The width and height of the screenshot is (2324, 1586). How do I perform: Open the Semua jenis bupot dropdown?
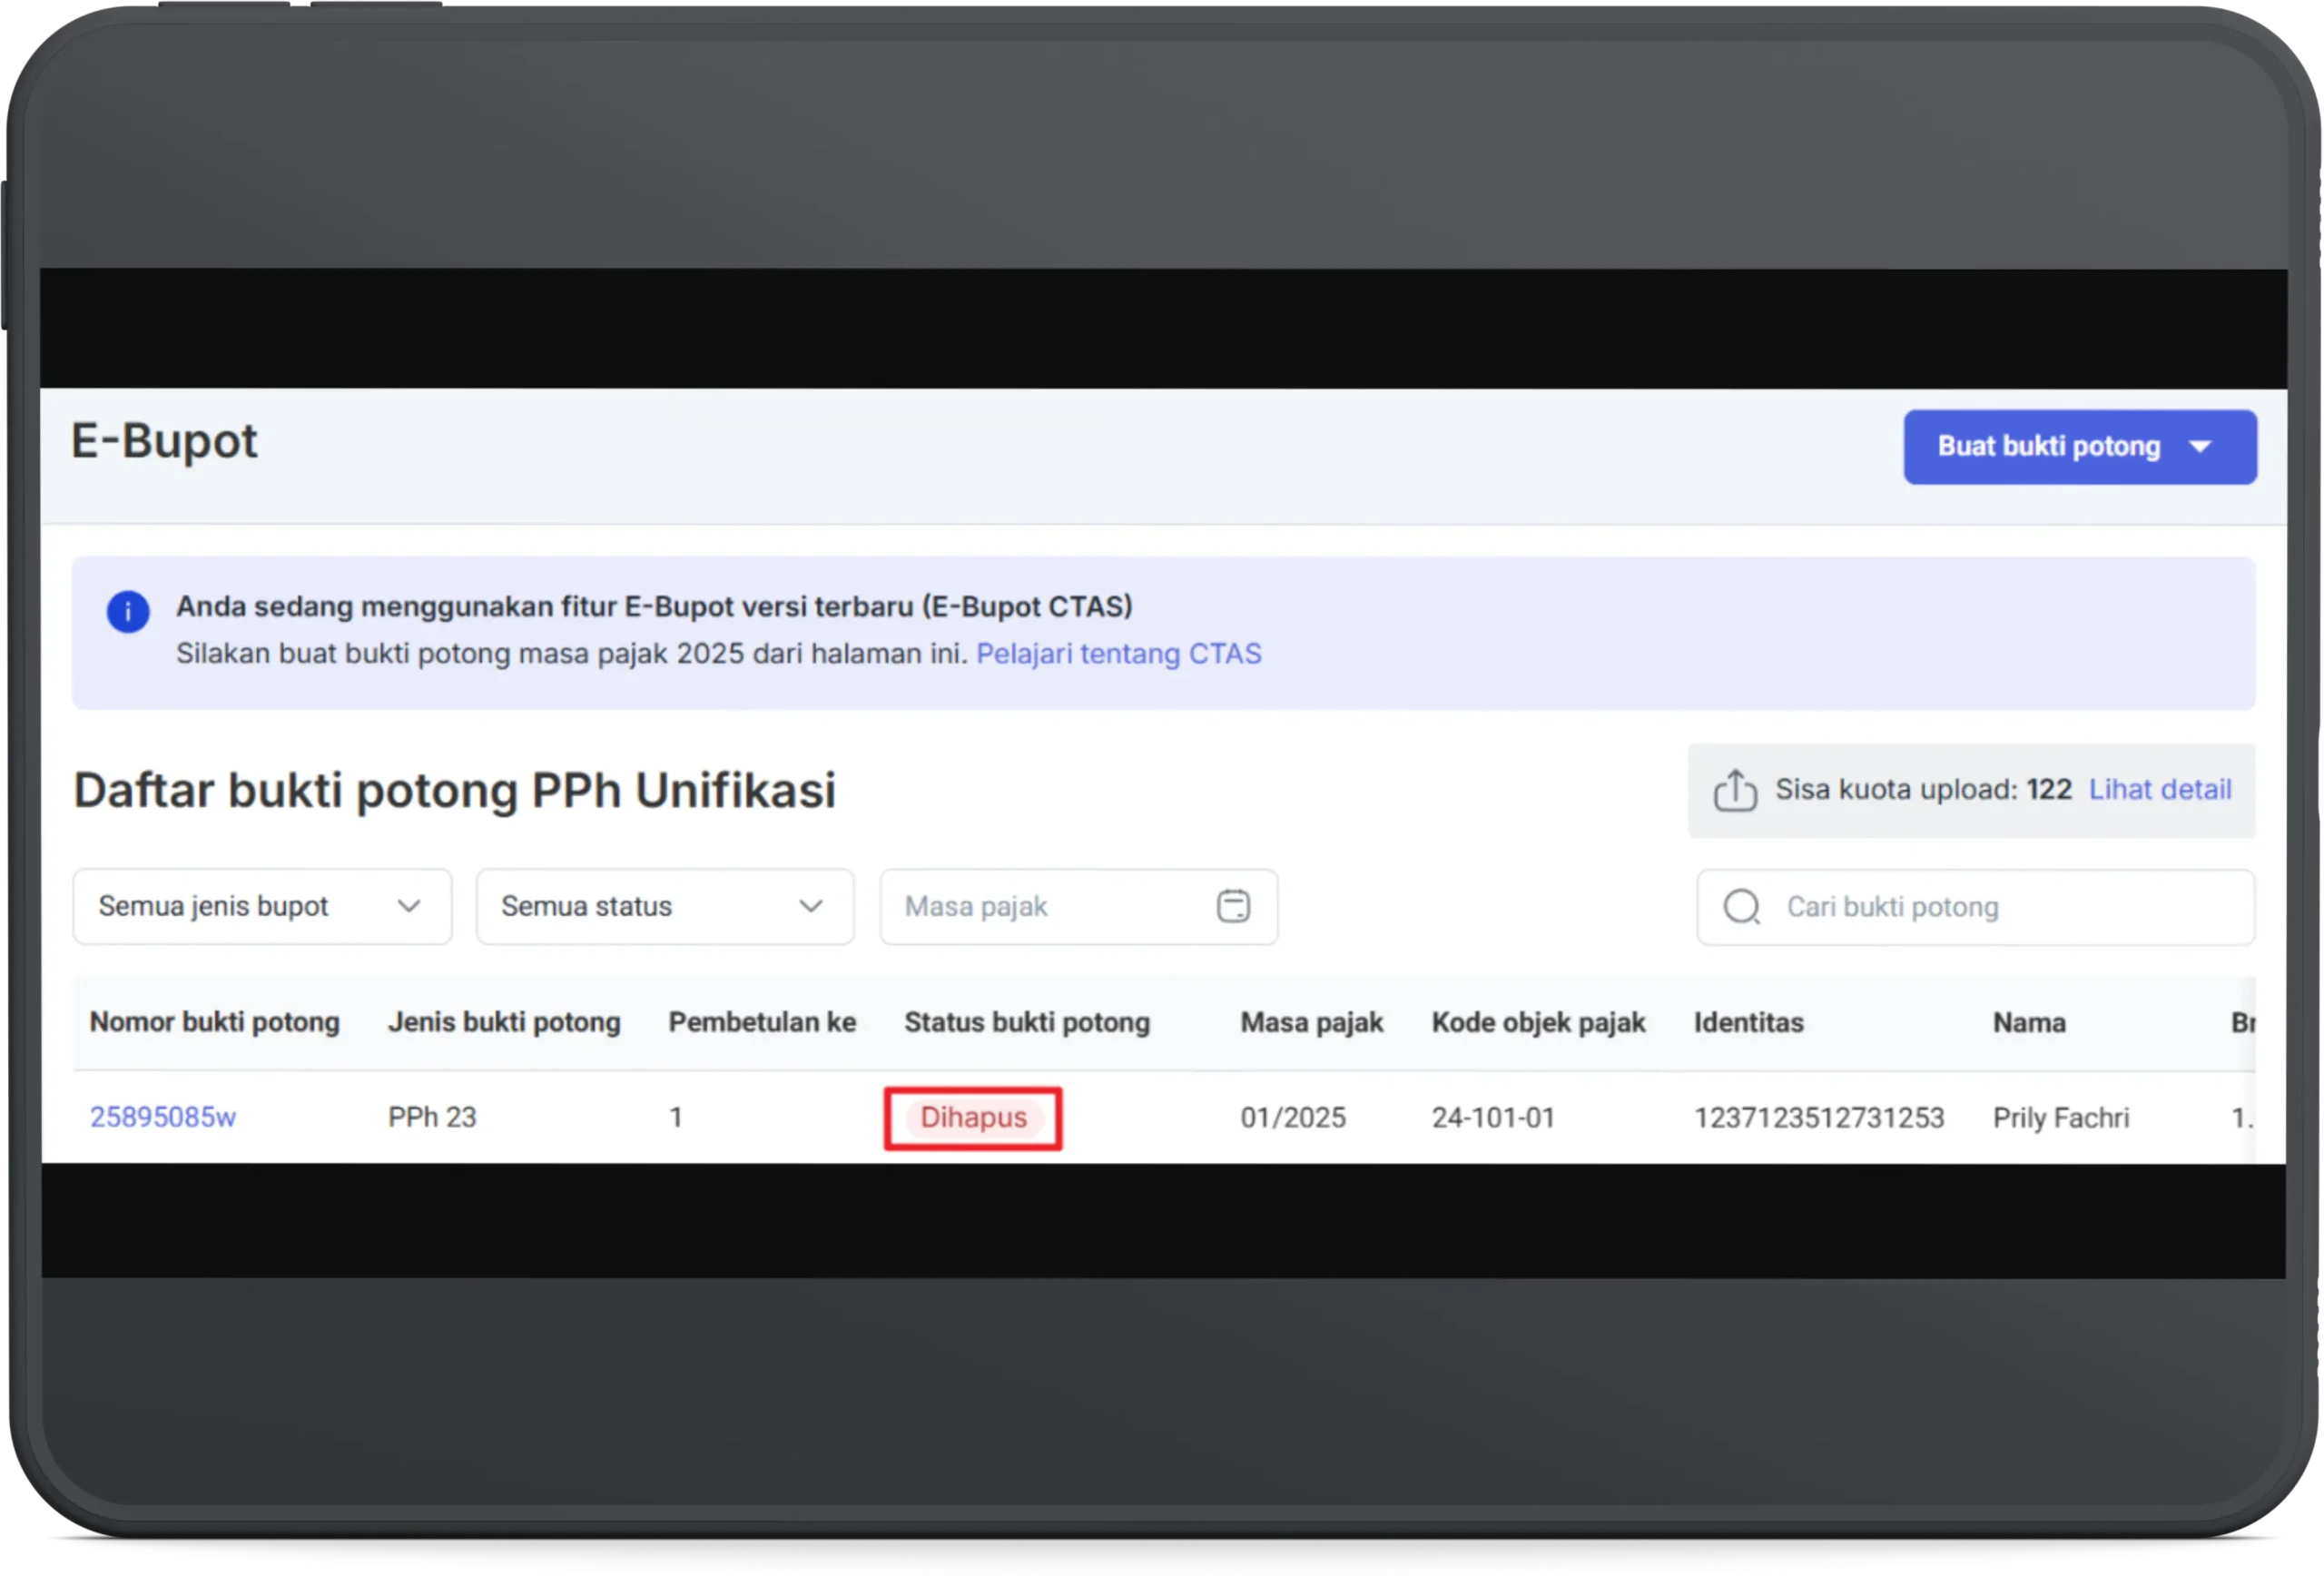262,906
